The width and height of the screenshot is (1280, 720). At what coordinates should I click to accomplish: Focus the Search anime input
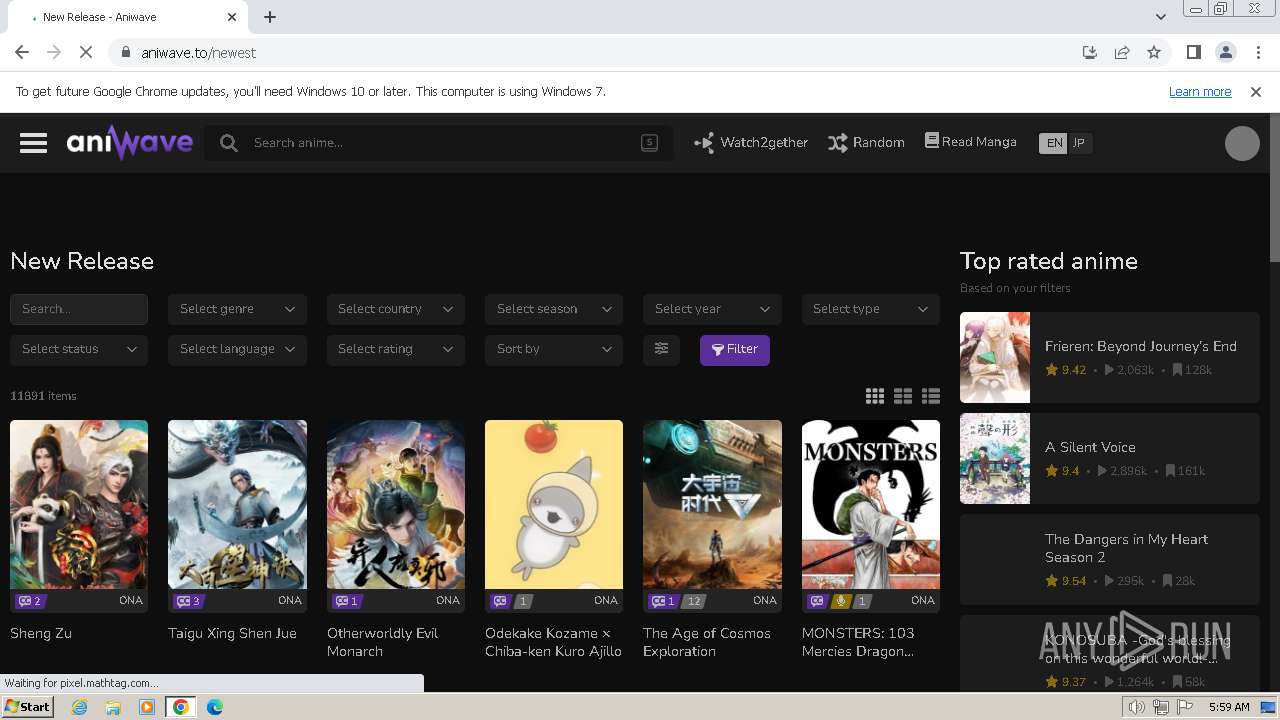[440, 143]
